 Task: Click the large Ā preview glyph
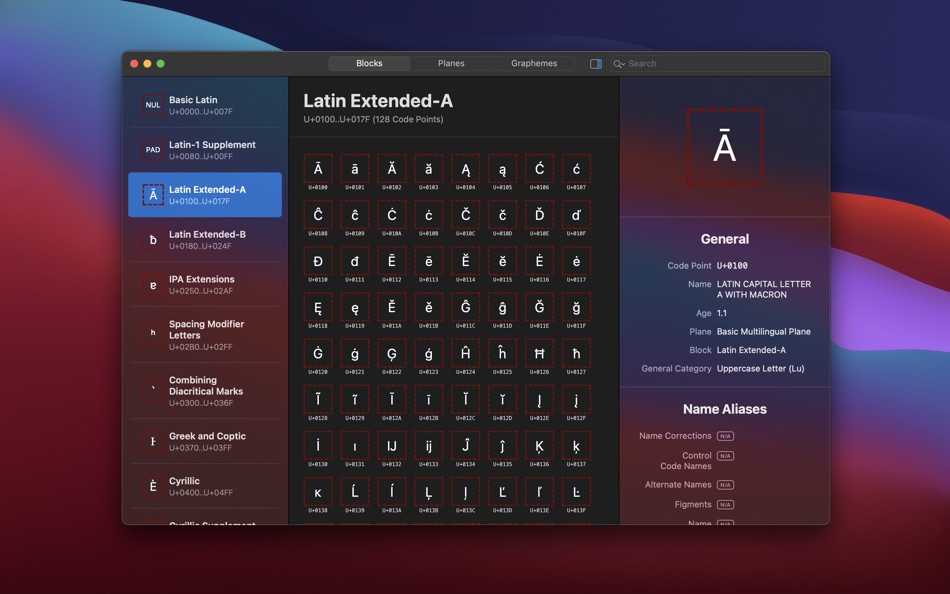coord(725,147)
